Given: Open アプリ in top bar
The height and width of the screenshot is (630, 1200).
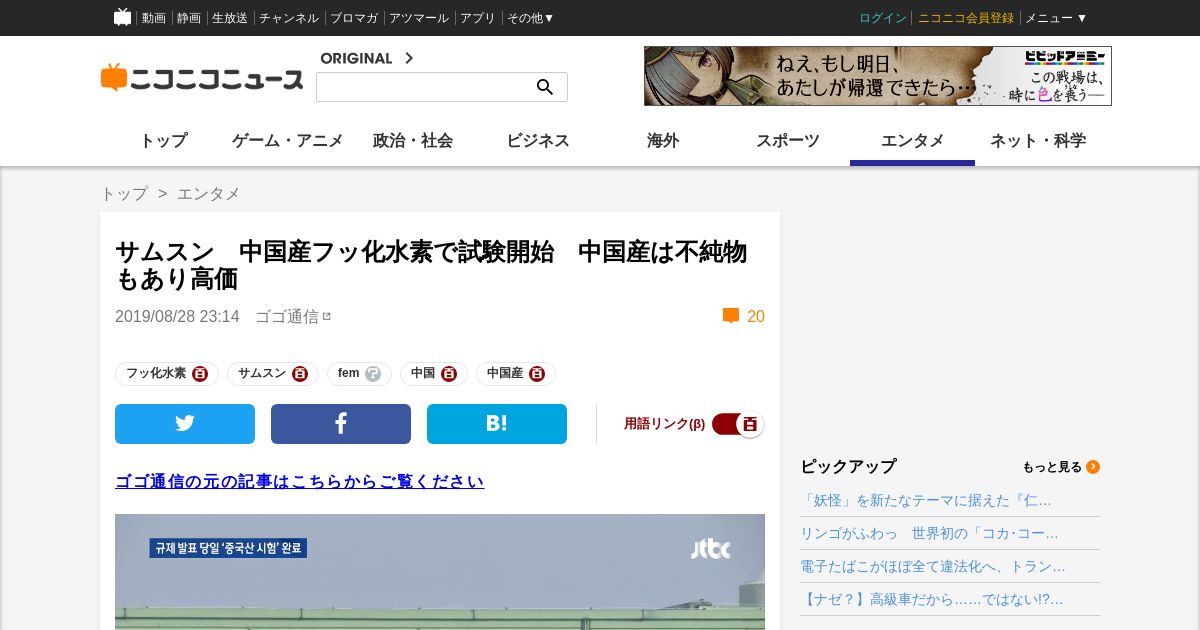Looking at the screenshot, I should (478, 18).
